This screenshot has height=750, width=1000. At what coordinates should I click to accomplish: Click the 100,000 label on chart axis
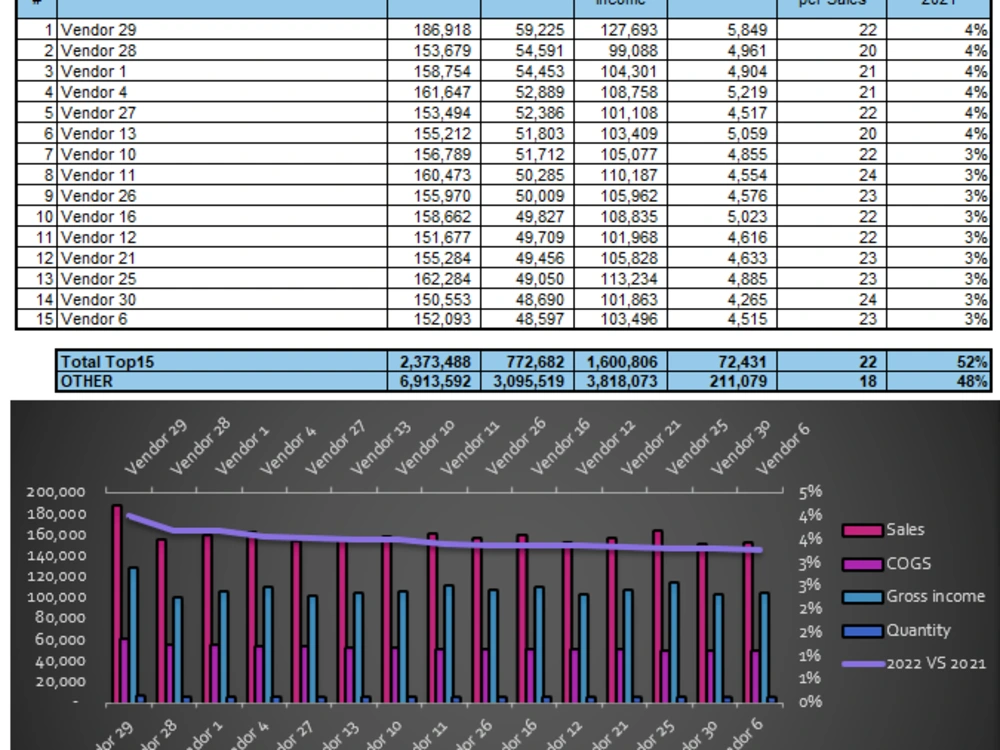click(x=56, y=597)
